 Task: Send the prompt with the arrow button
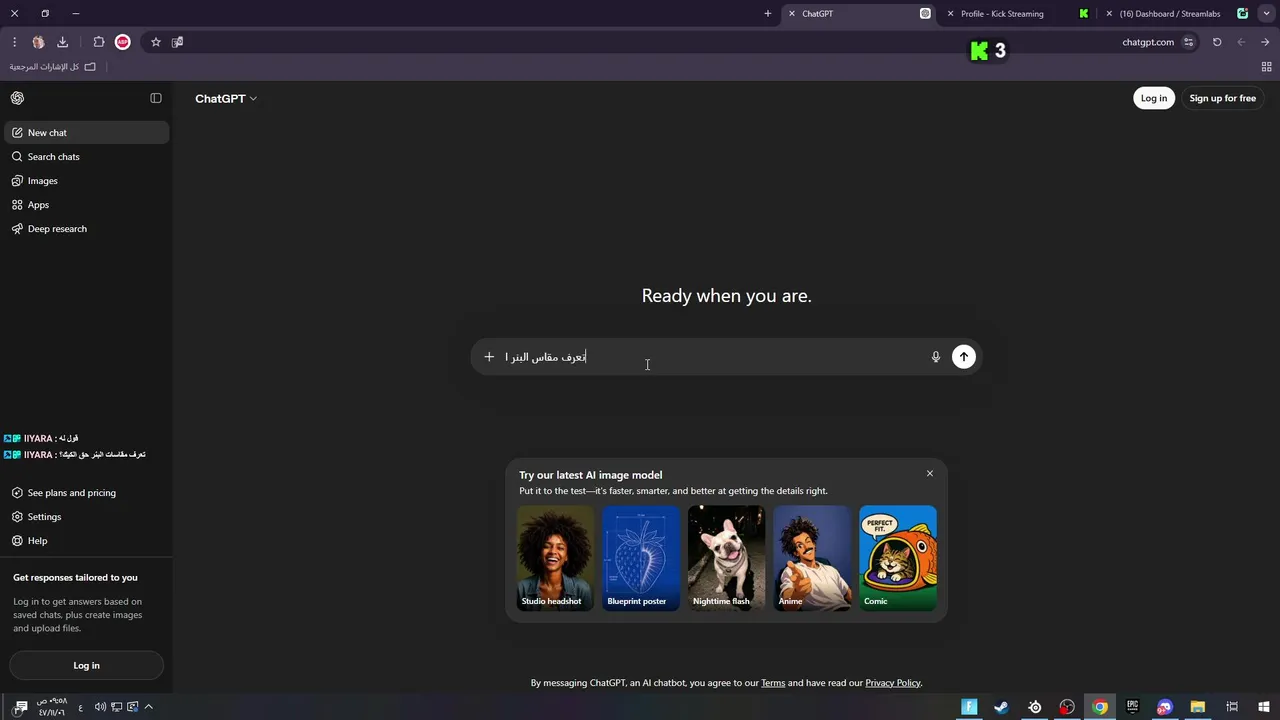pos(964,356)
